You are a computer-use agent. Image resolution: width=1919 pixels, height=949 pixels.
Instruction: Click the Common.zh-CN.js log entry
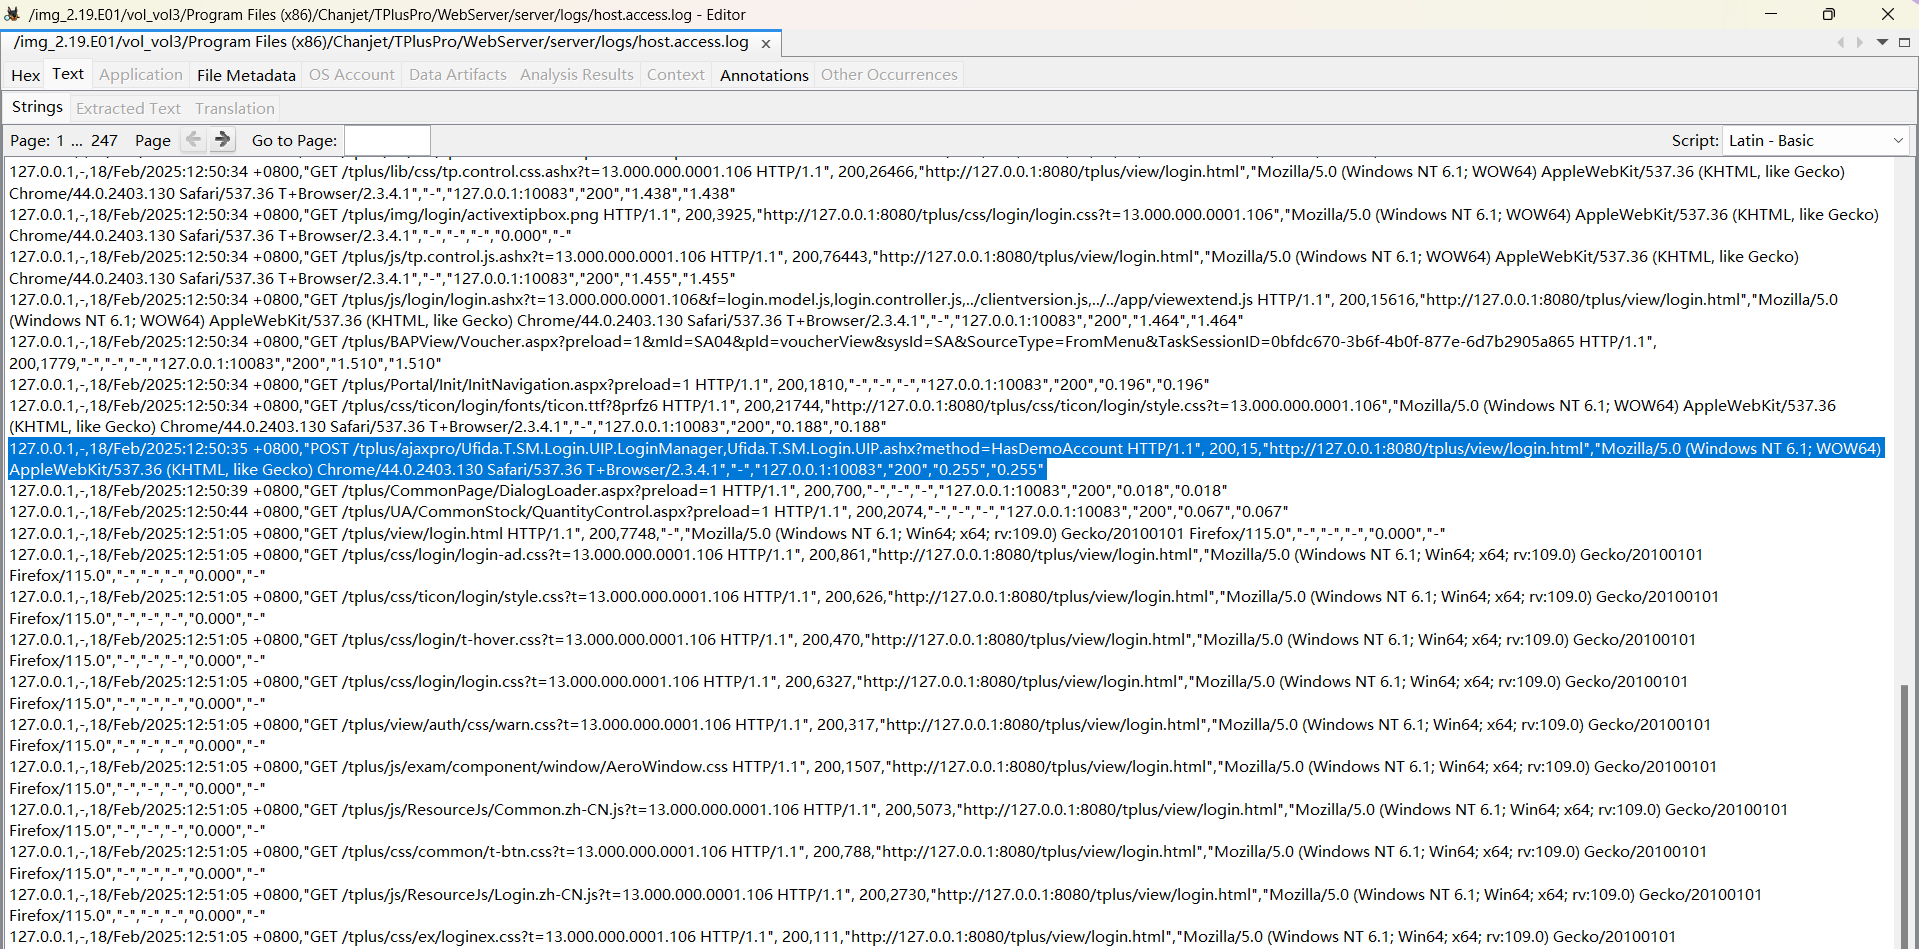pyautogui.click(x=899, y=820)
